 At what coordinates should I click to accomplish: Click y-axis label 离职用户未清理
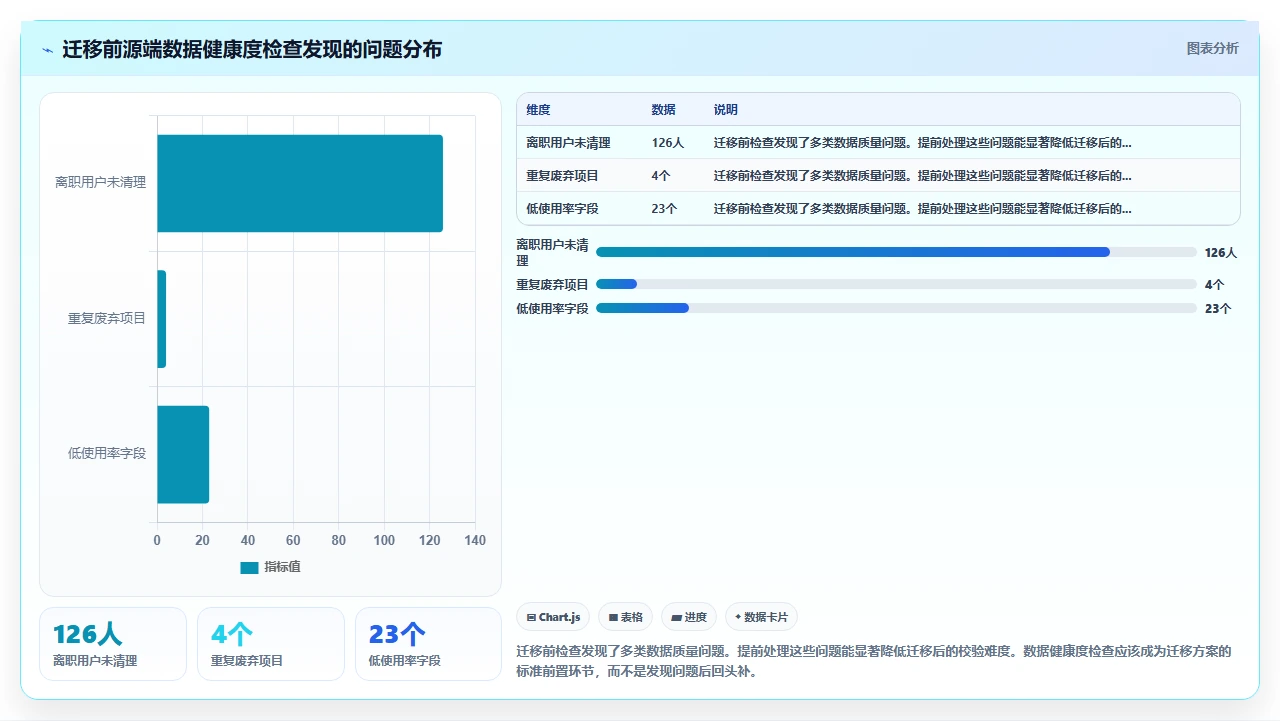101,183
